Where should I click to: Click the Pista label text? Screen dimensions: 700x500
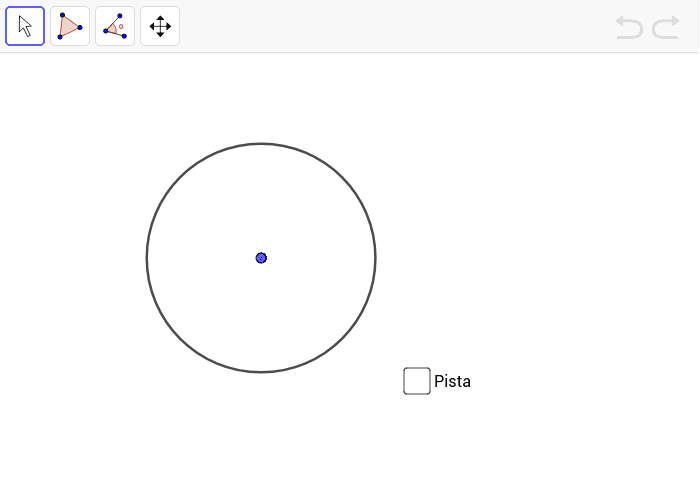click(452, 381)
